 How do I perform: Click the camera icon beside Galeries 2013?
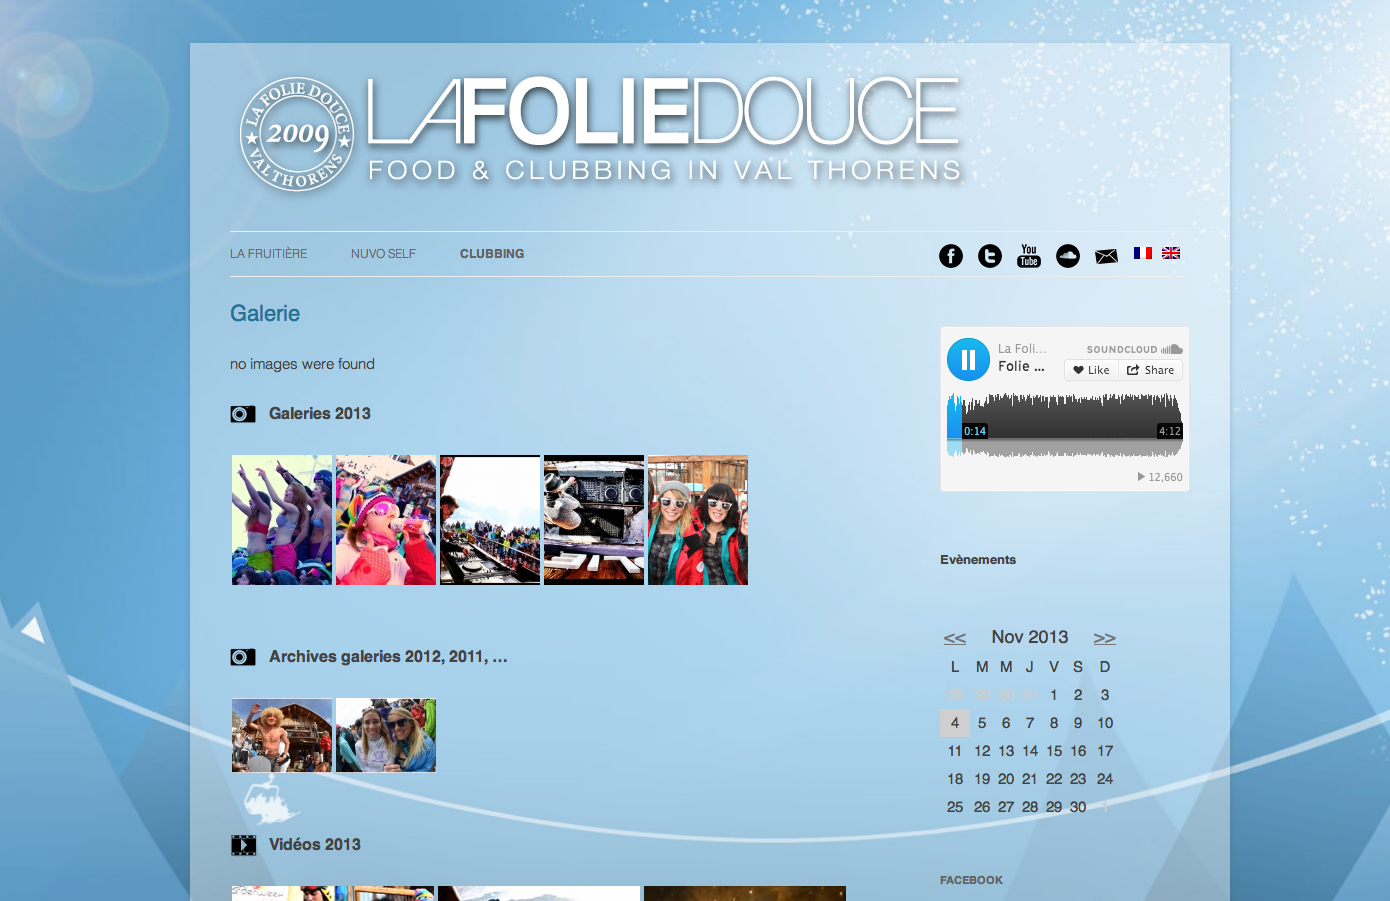point(243,414)
